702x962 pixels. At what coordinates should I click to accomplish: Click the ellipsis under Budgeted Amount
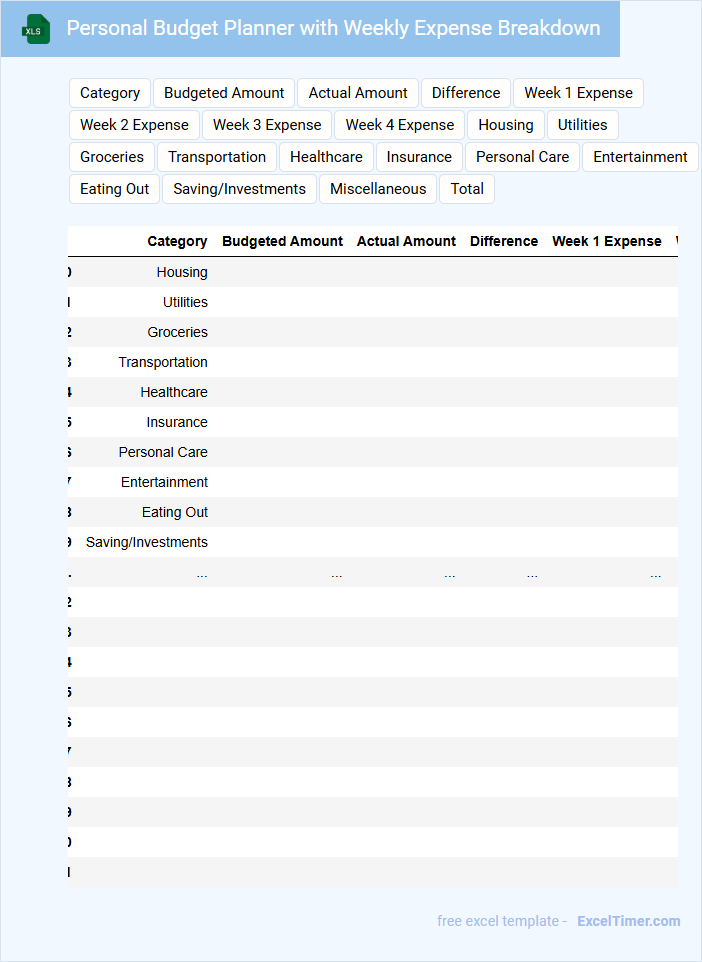point(336,575)
